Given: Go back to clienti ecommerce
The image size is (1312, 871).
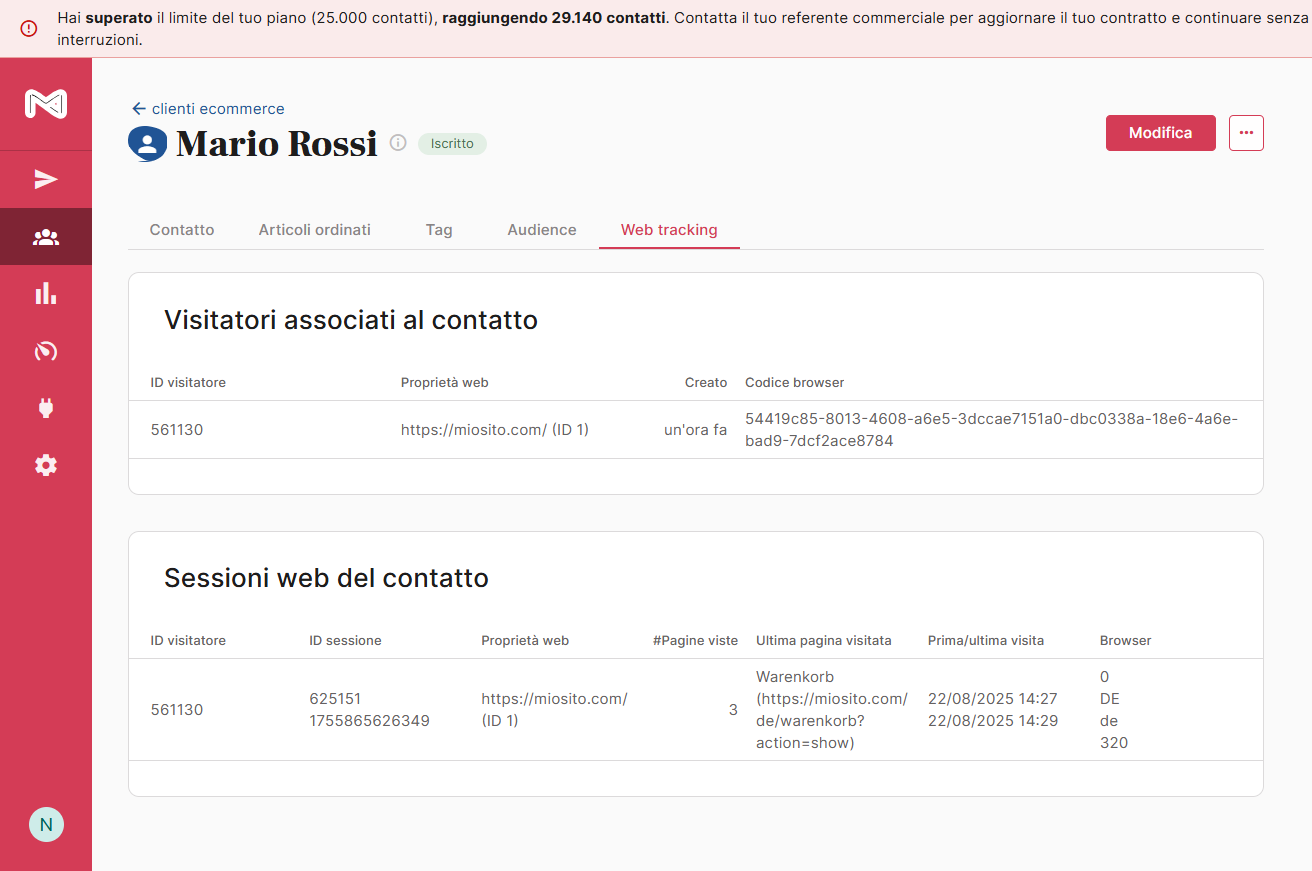Looking at the screenshot, I should pos(208,109).
